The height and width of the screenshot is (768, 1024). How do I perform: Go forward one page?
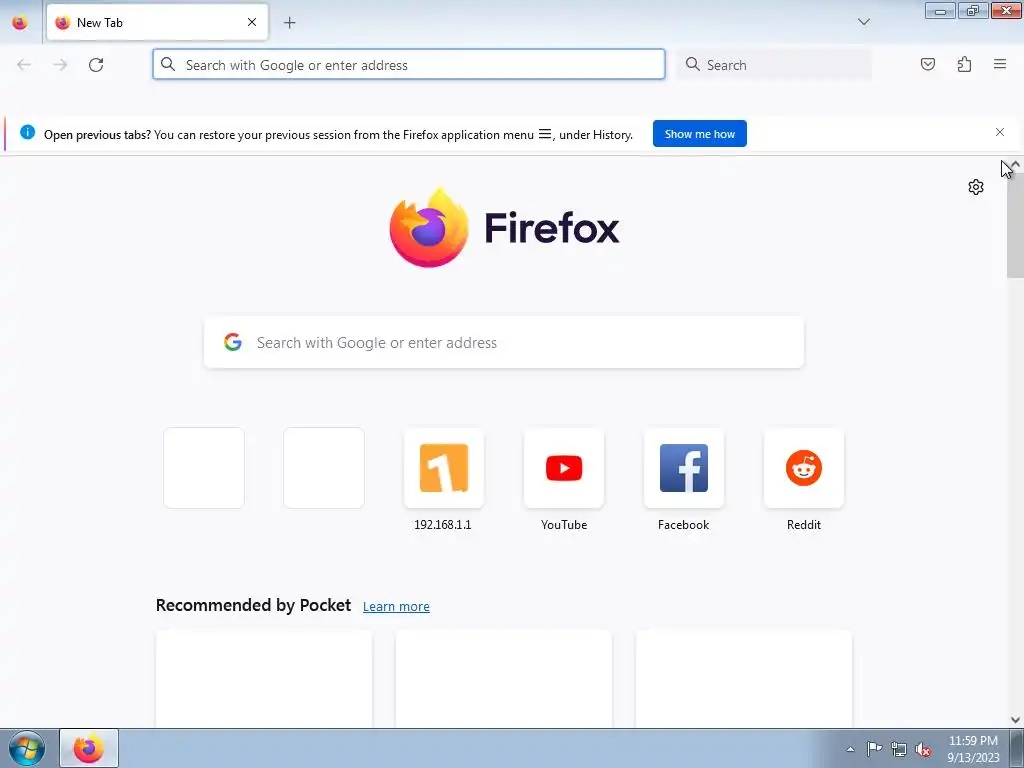[x=60, y=65]
